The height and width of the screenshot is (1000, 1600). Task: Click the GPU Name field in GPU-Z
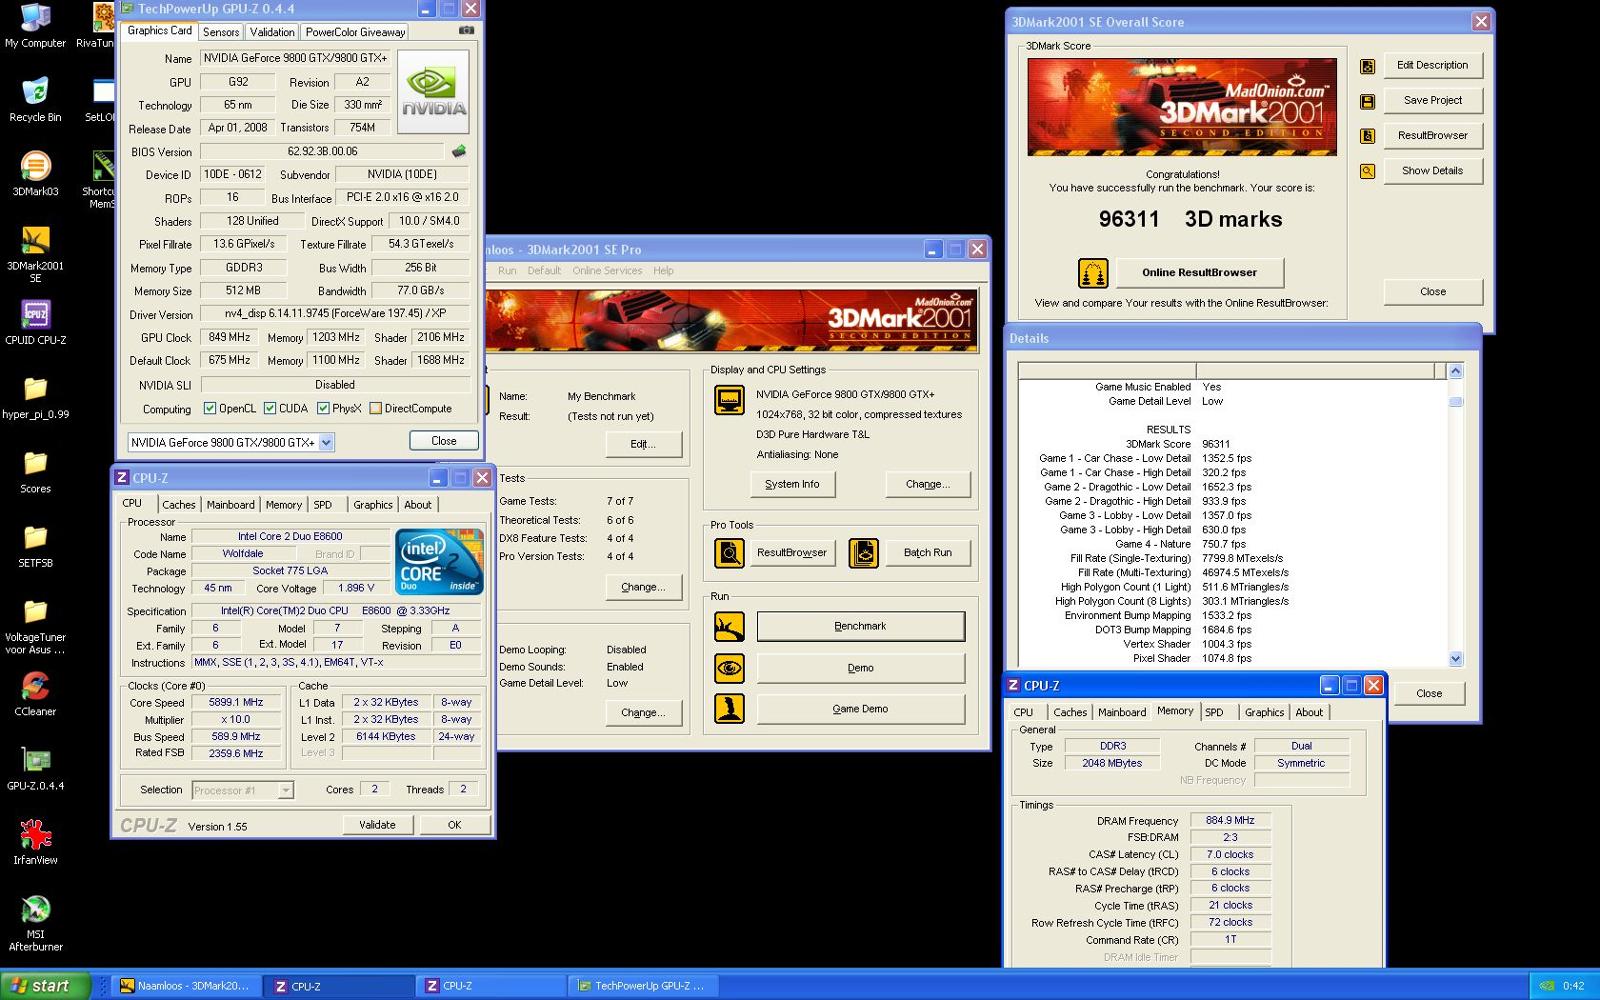click(295, 58)
